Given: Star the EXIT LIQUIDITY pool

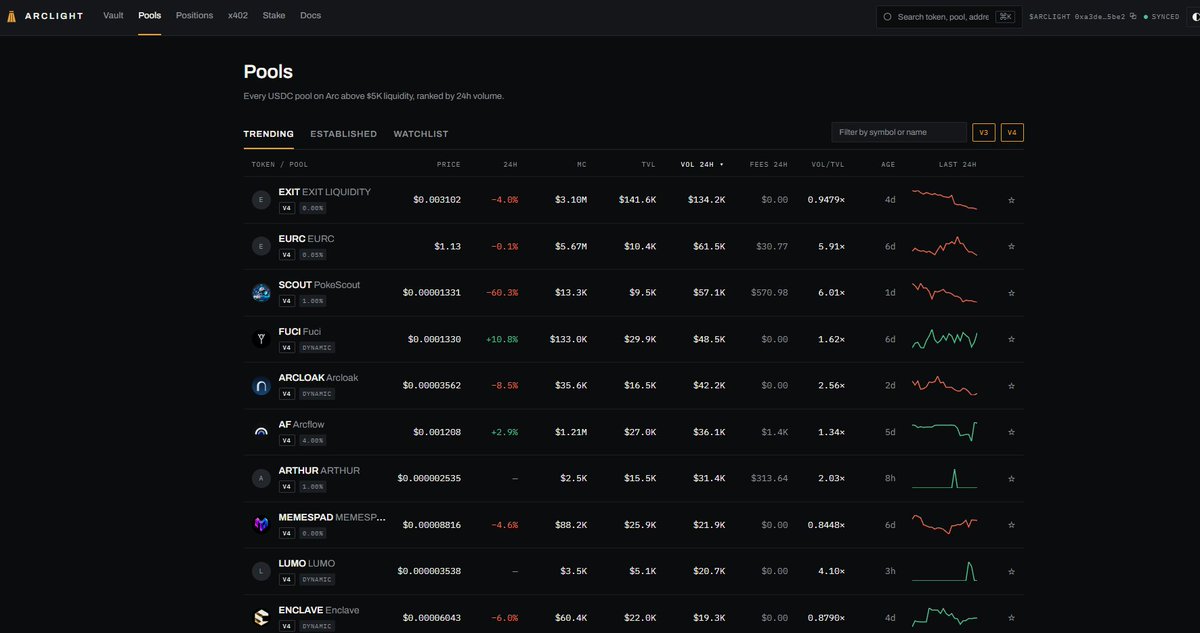Looking at the screenshot, I should pos(1011,200).
